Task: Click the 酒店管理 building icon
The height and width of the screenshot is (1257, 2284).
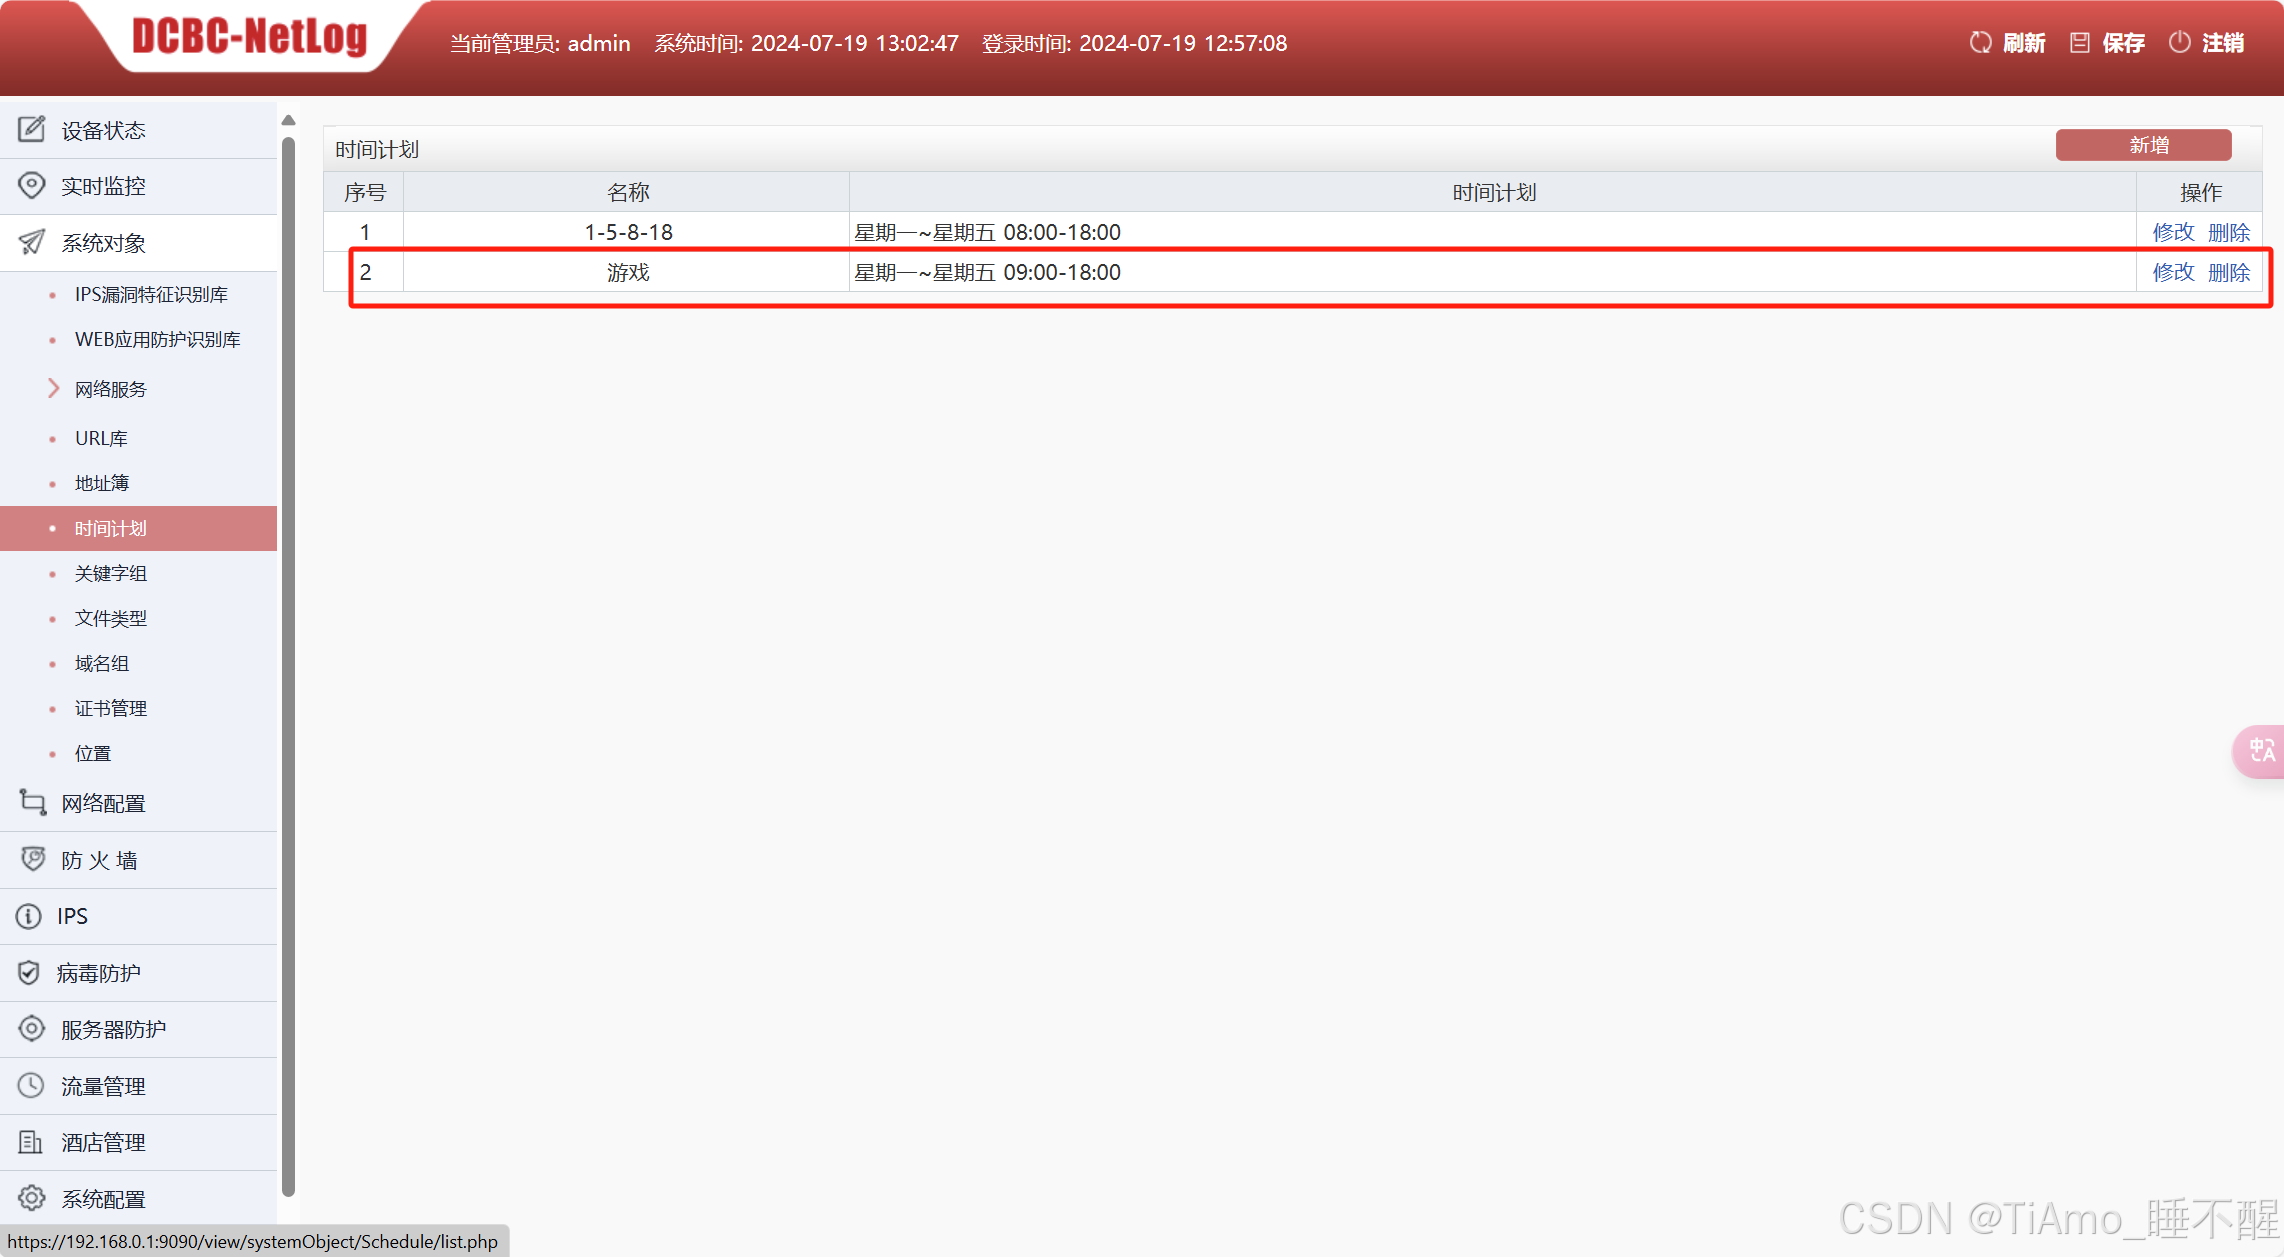Action: [32, 1141]
